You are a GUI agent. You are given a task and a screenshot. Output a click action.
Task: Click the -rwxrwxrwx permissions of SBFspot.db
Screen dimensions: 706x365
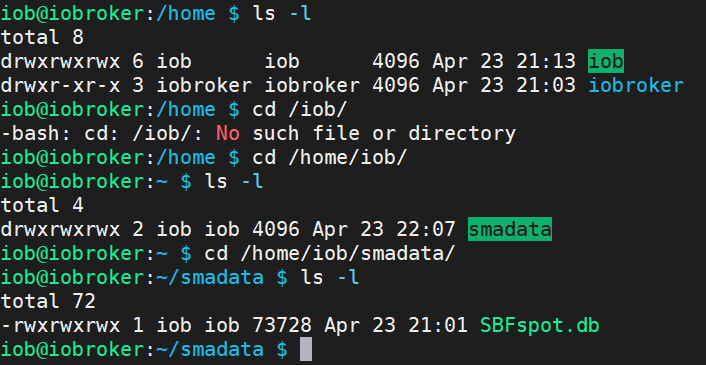click(x=60, y=325)
